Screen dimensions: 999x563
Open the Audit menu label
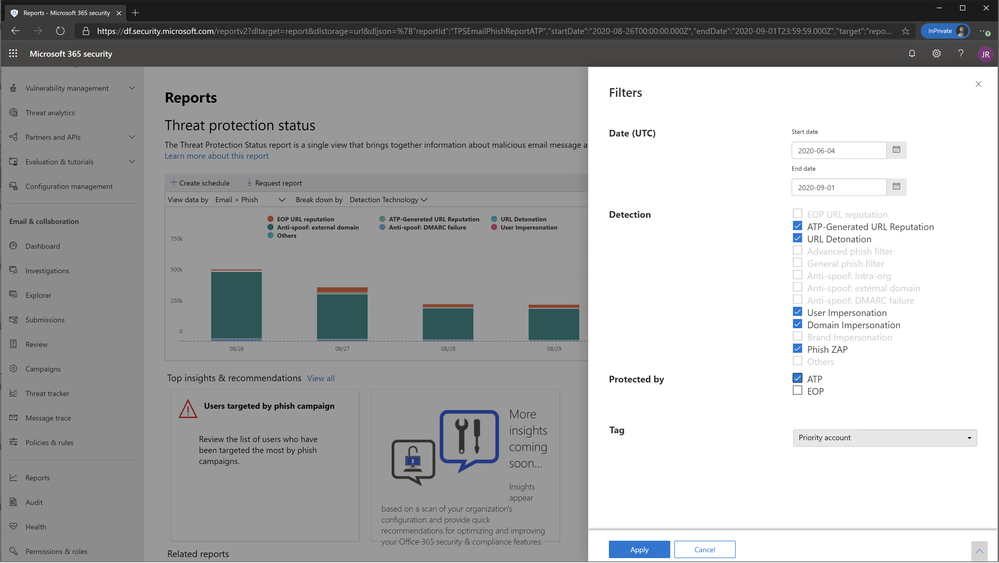click(x=34, y=502)
